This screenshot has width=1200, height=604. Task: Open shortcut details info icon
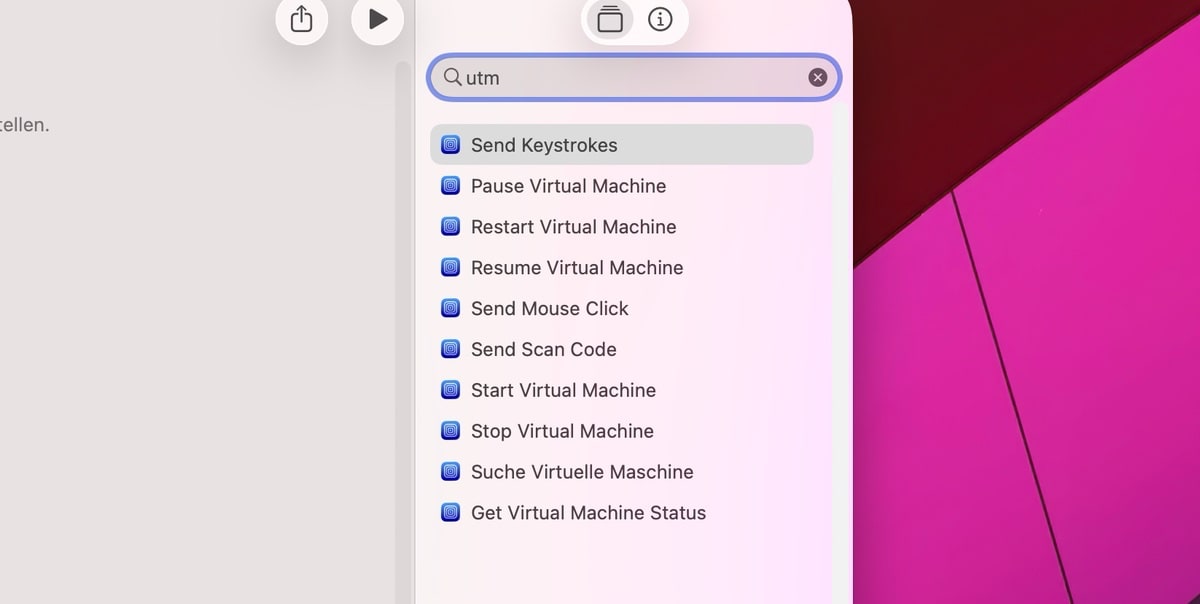click(x=660, y=20)
